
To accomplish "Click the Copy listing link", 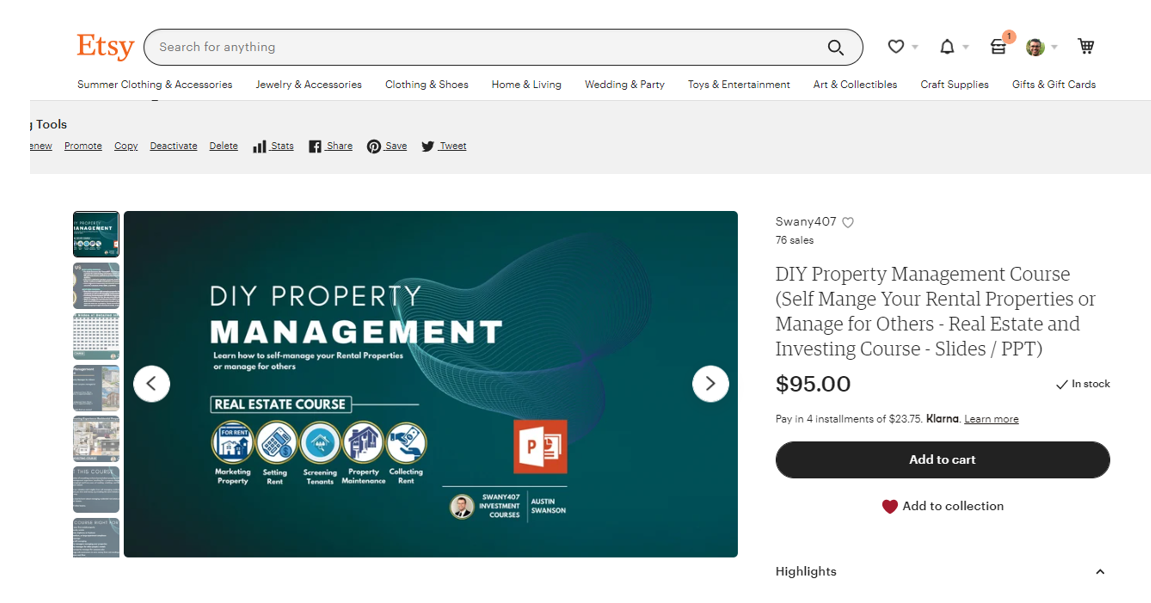I will coord(126,146).
